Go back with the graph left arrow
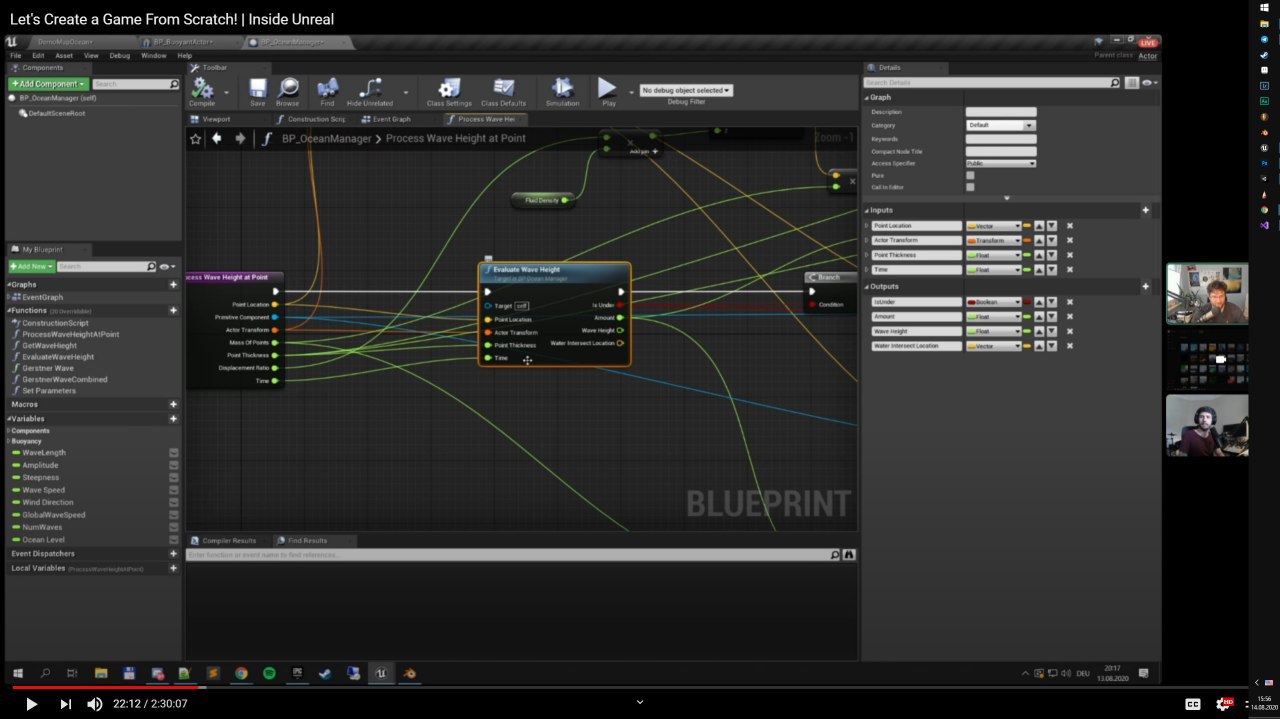 click(216, 139)
